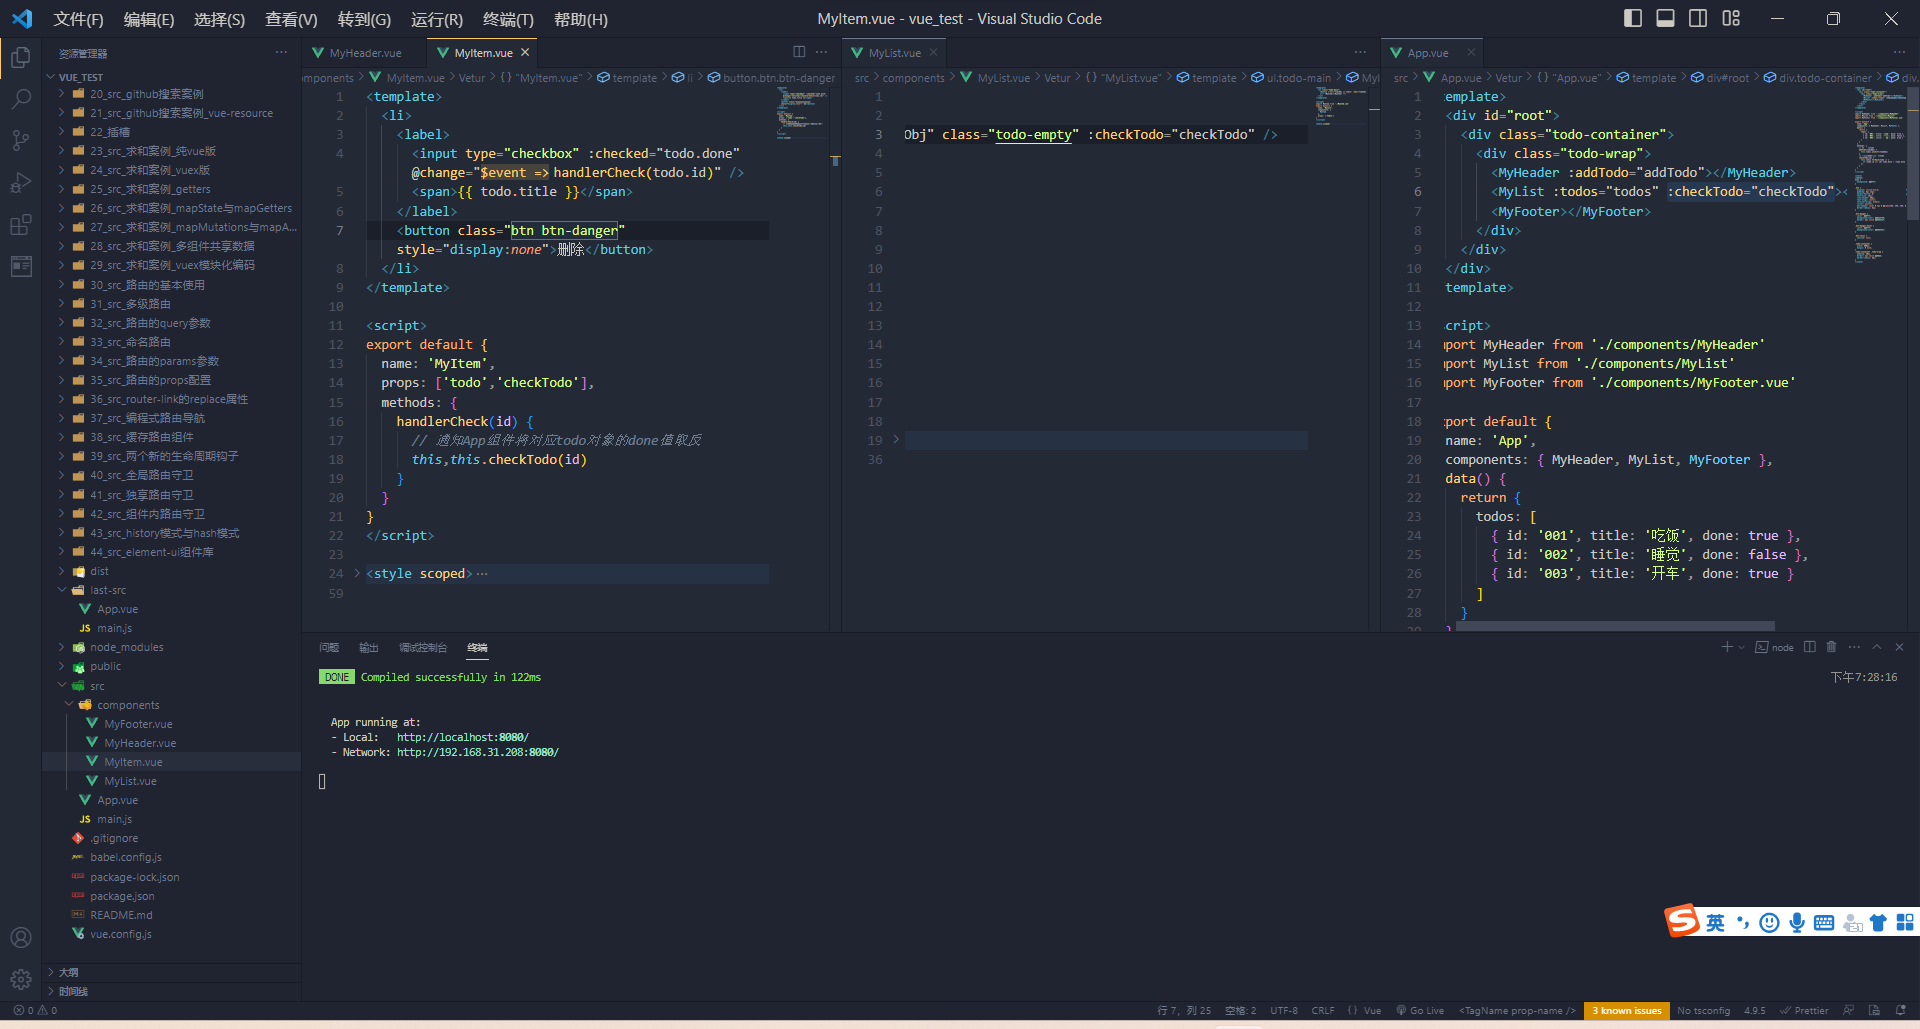
Task: Toggle the Sogou input method microphone
Action: tap(1797, 922)
